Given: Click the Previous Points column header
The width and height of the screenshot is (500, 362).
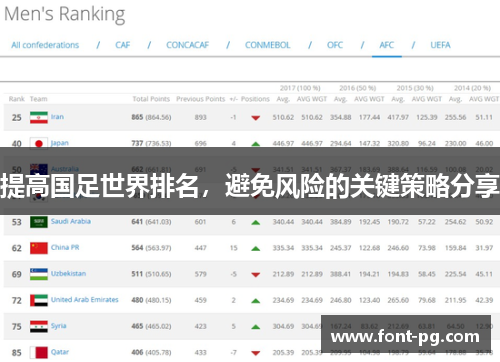Looking at the screenshot, I should point(201,99).
